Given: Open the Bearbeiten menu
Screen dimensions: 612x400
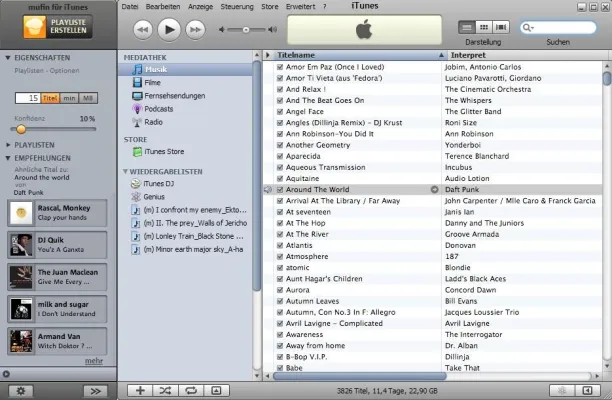Looking at the screenshot, I should pos(163,7).
